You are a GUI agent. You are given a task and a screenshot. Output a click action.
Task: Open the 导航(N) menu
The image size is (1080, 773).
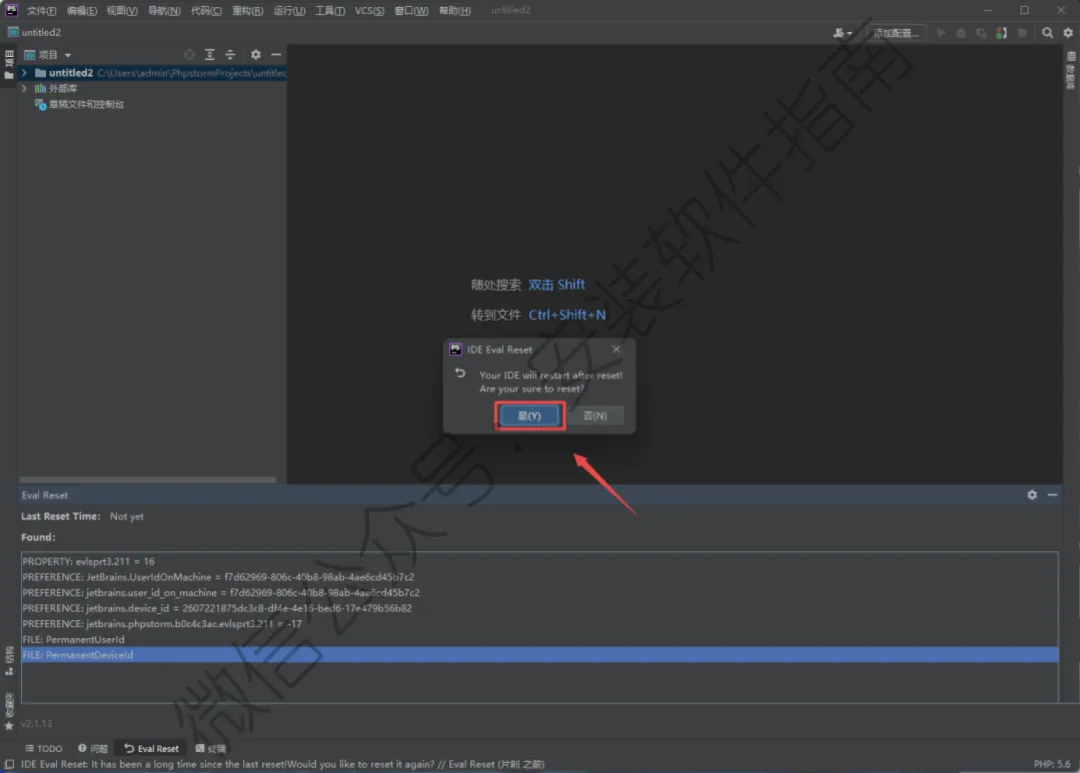point(164,10)
